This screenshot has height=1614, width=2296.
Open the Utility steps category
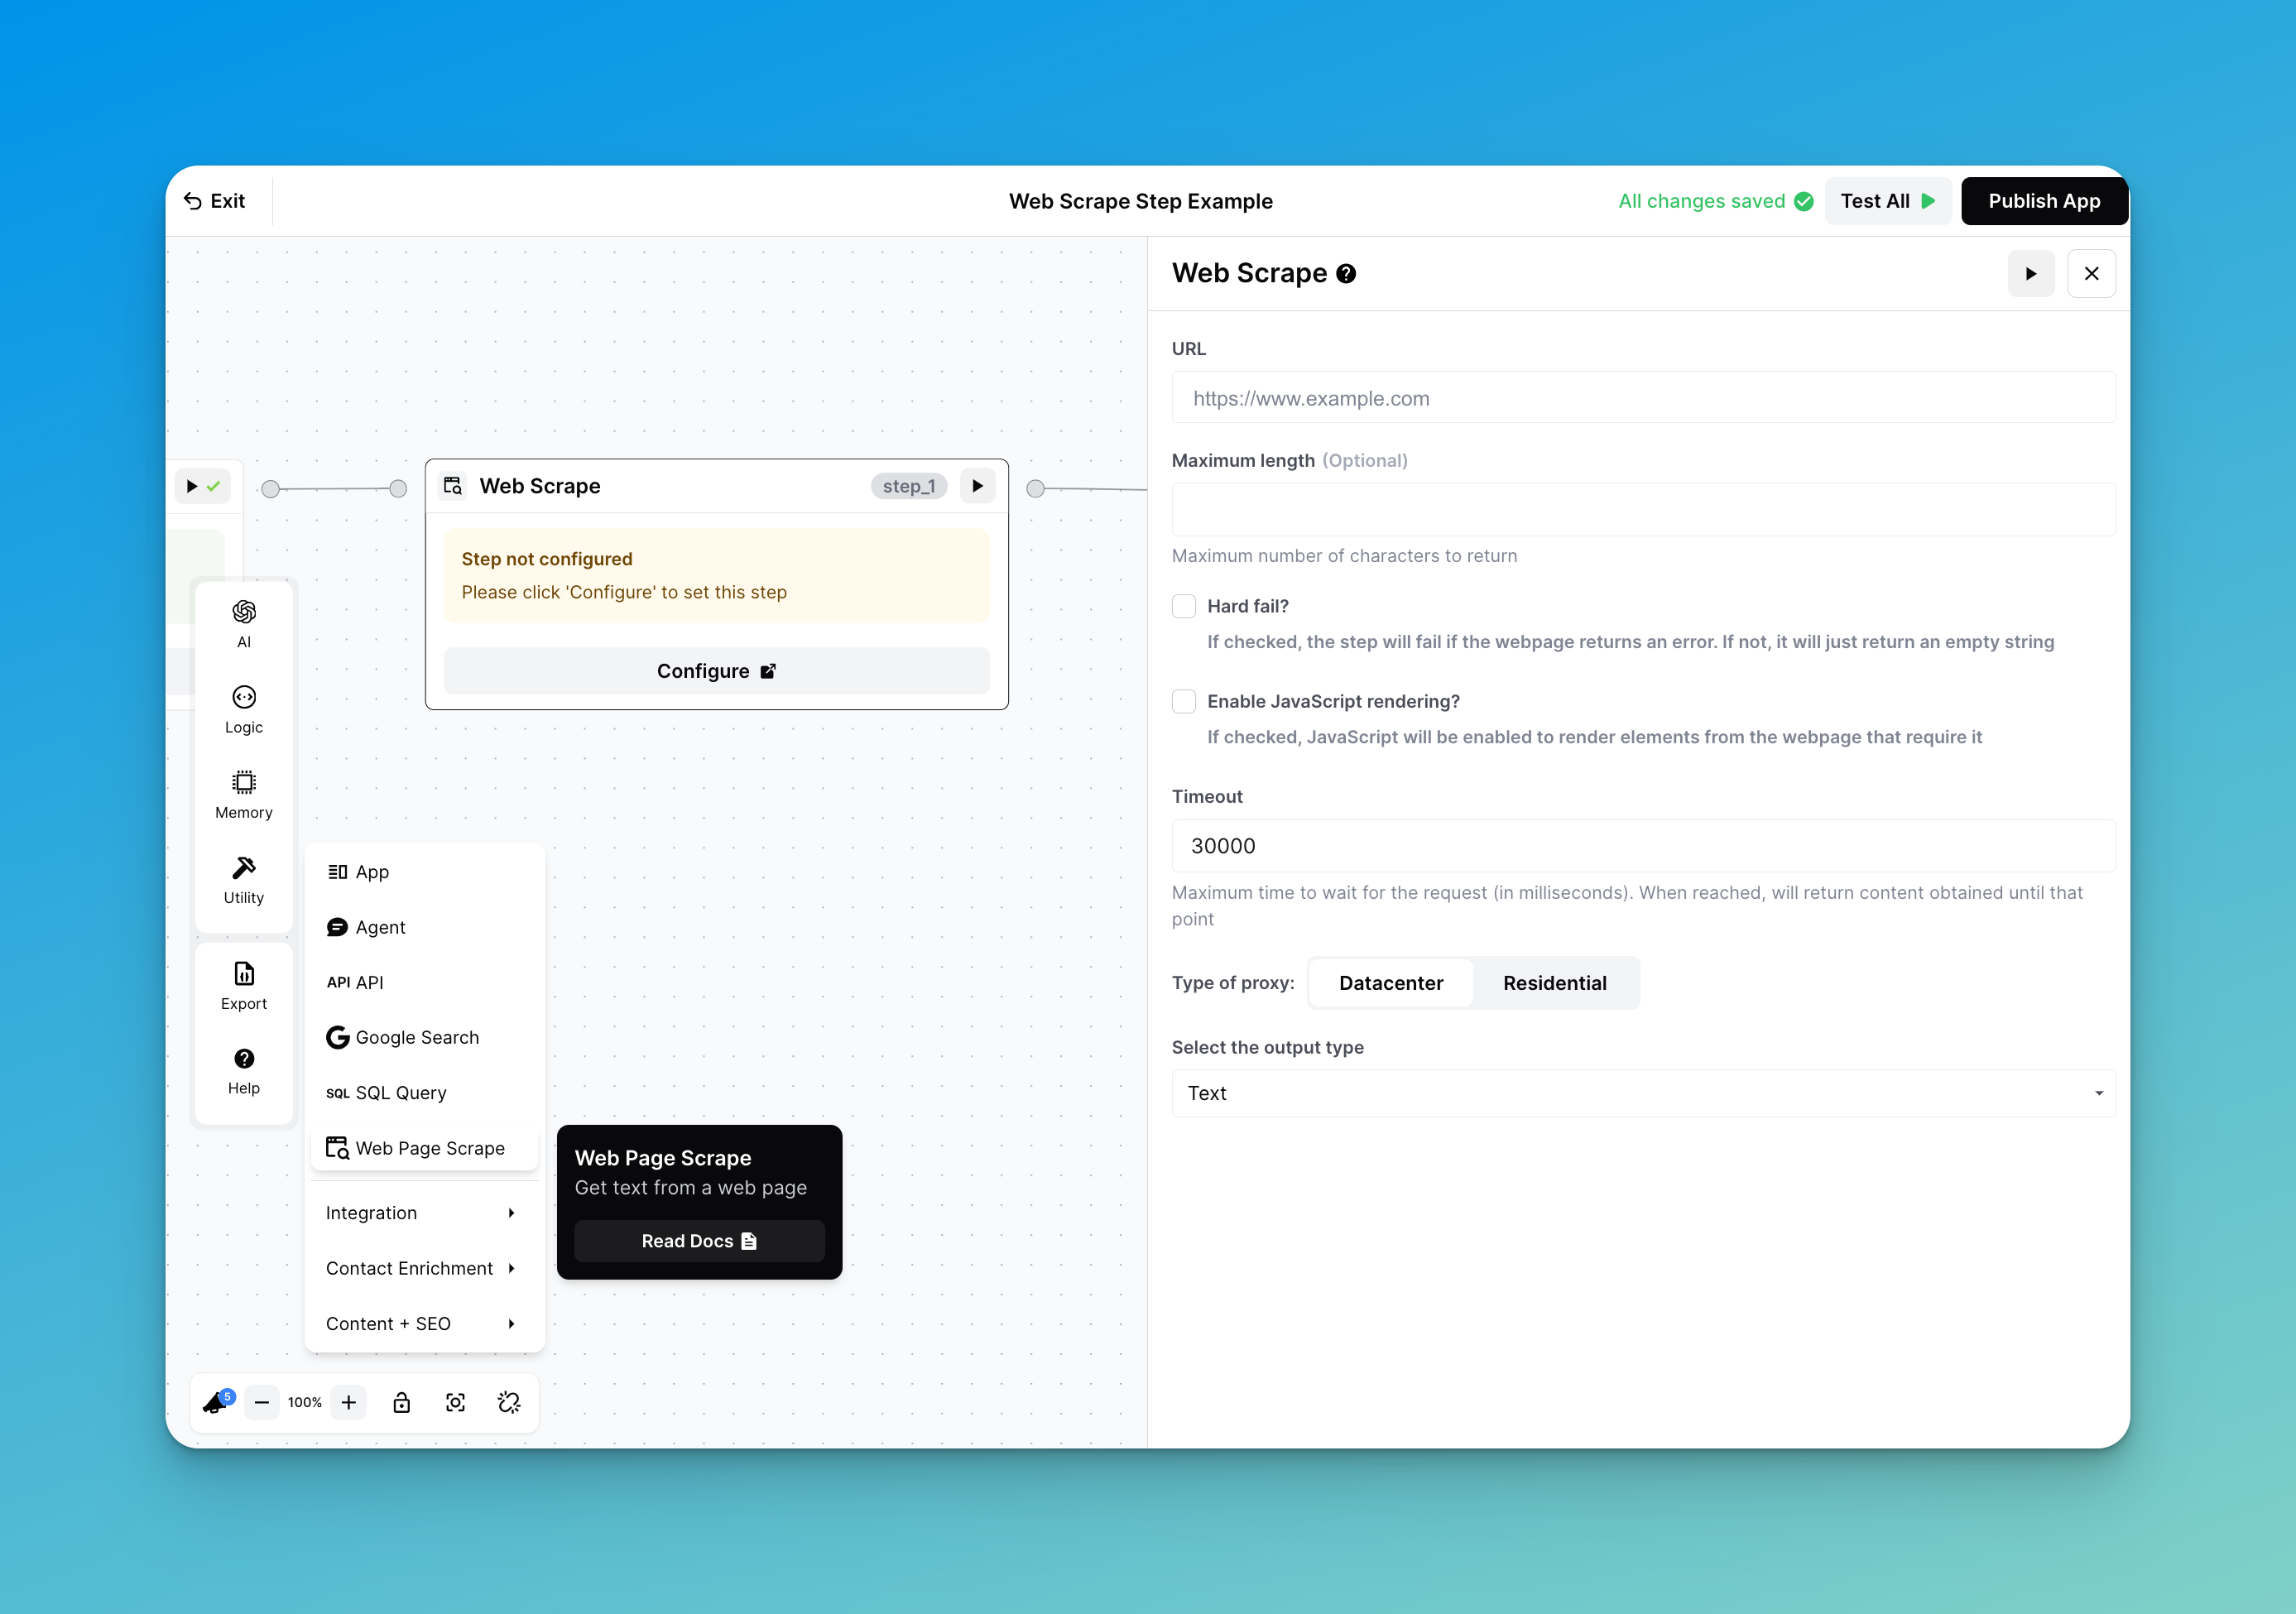click(243, 879)
